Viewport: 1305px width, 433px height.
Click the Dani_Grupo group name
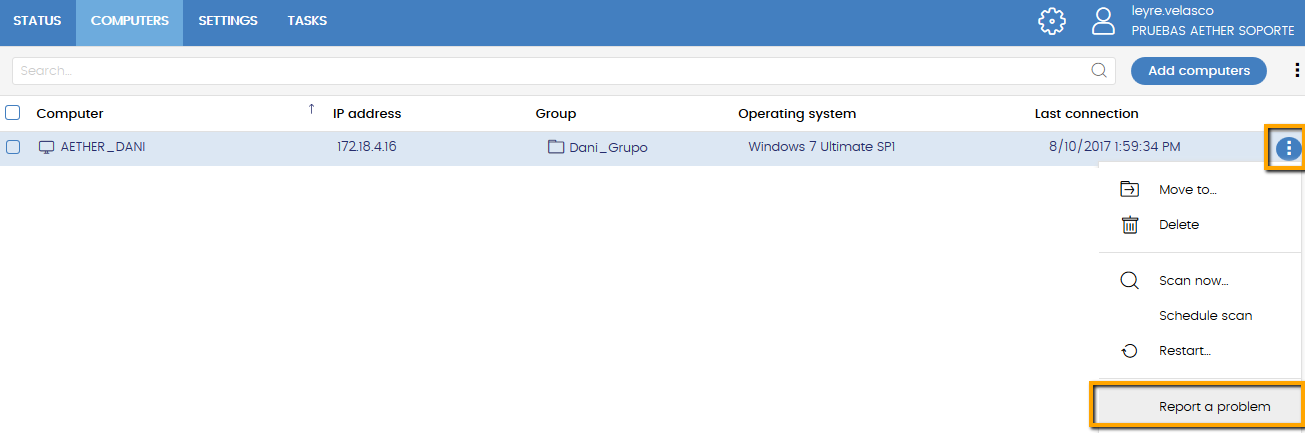tap(608, 148)
